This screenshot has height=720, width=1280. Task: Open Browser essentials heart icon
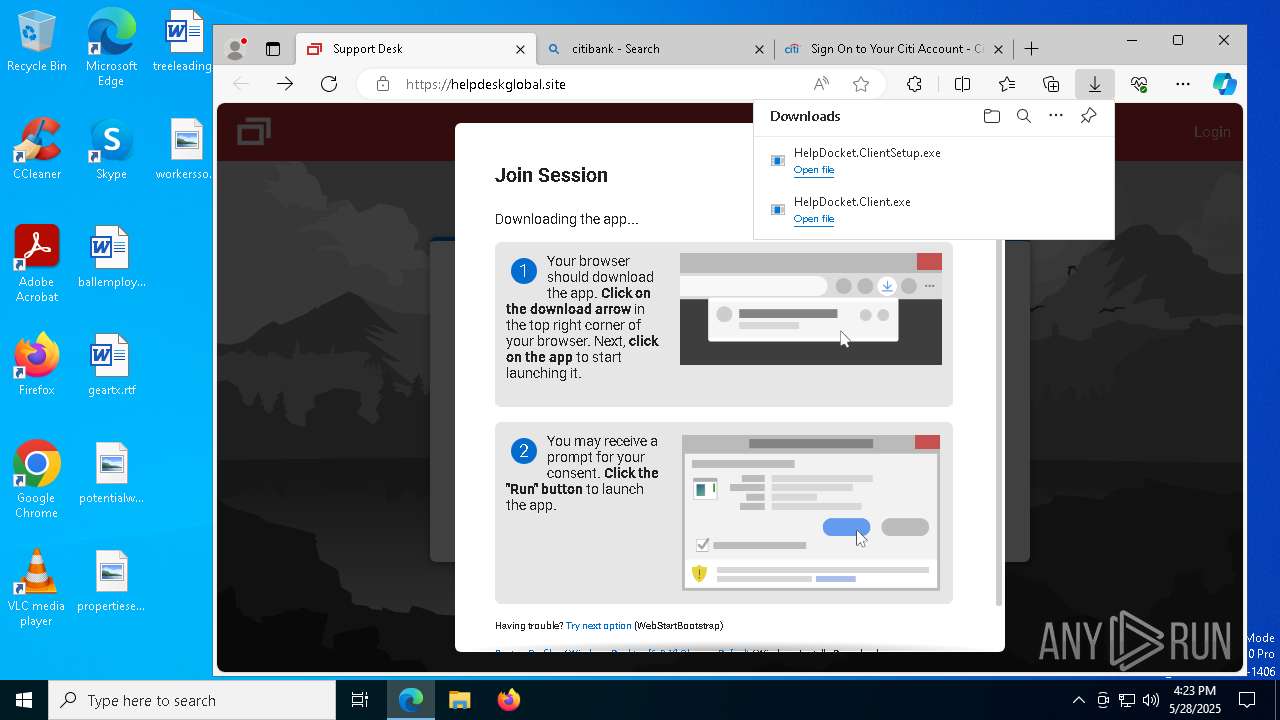(1139, 84)
